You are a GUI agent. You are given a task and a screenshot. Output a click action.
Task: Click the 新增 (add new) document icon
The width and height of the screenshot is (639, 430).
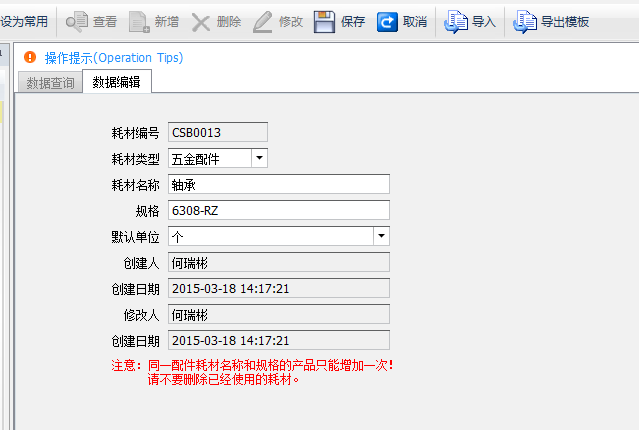point(139,22)
